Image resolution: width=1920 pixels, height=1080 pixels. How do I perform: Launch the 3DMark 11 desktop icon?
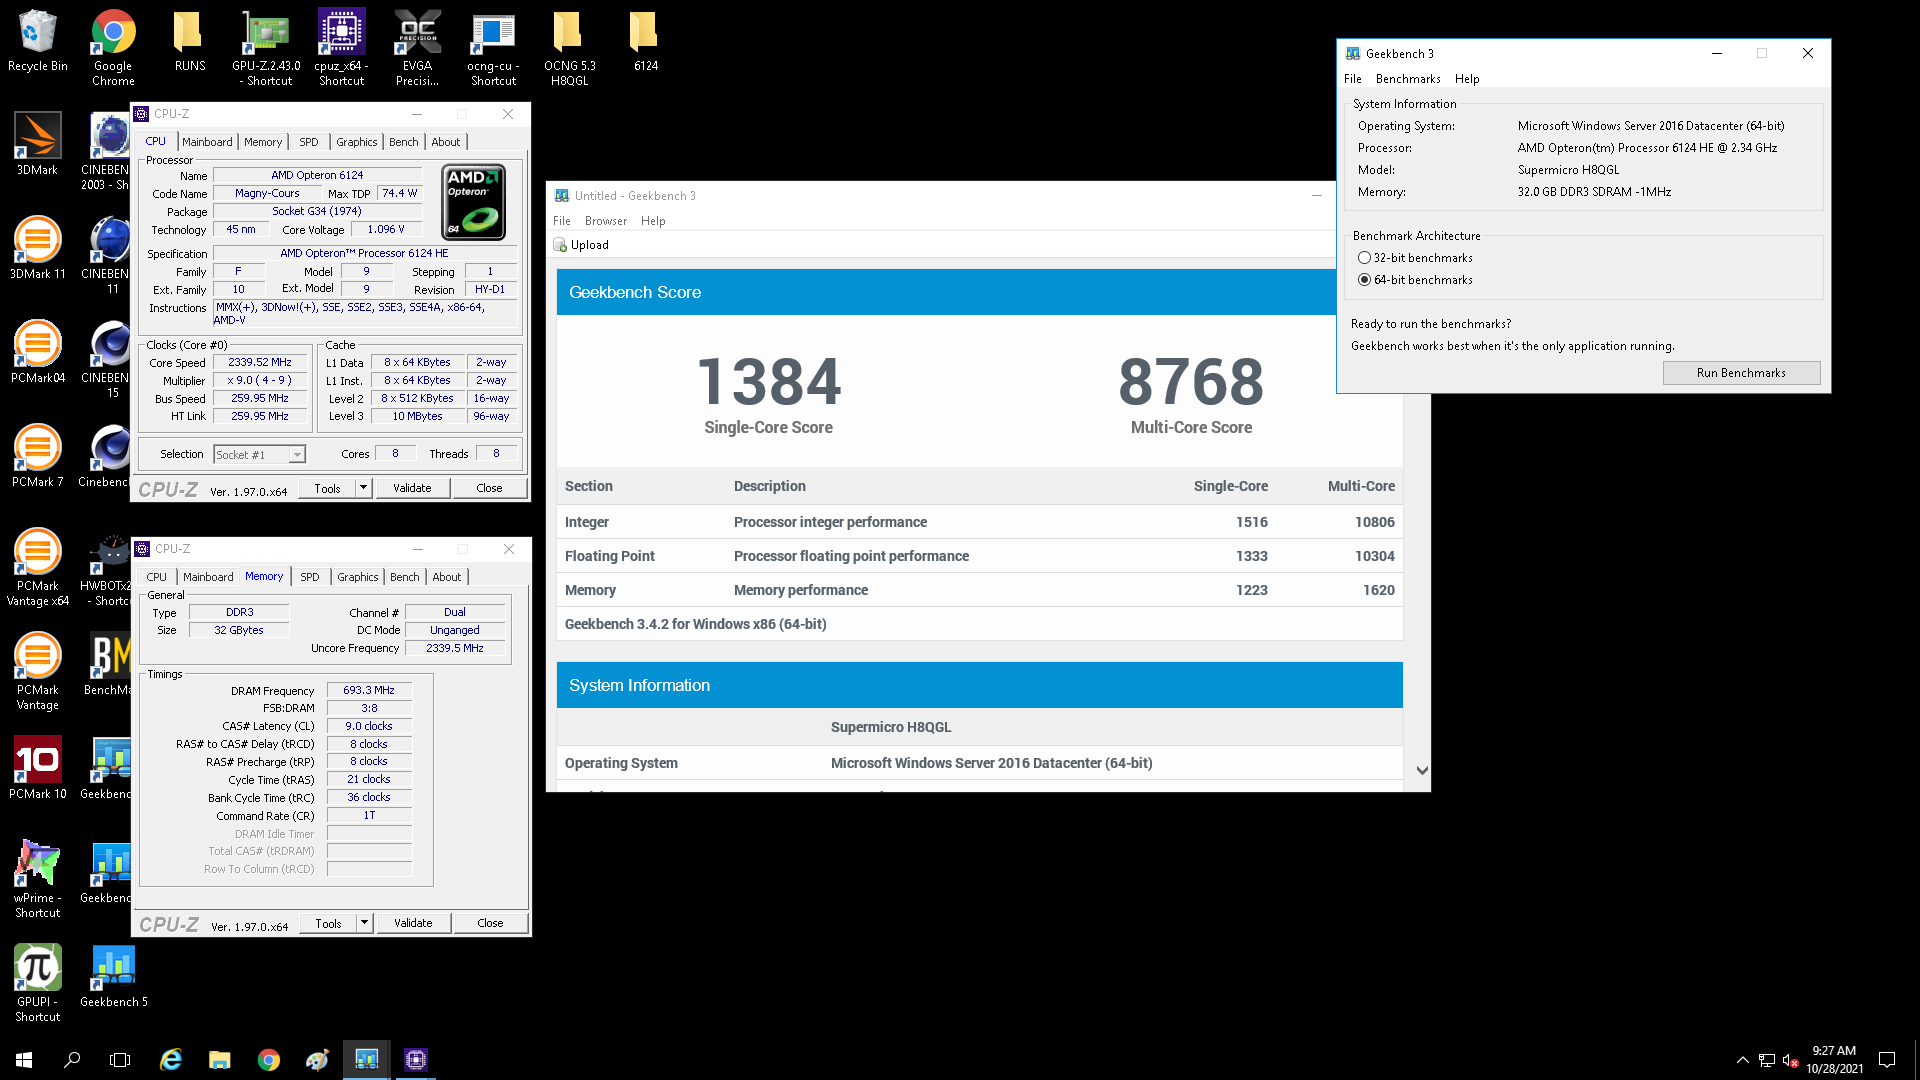pyautogui.click(x=38, y=248)
